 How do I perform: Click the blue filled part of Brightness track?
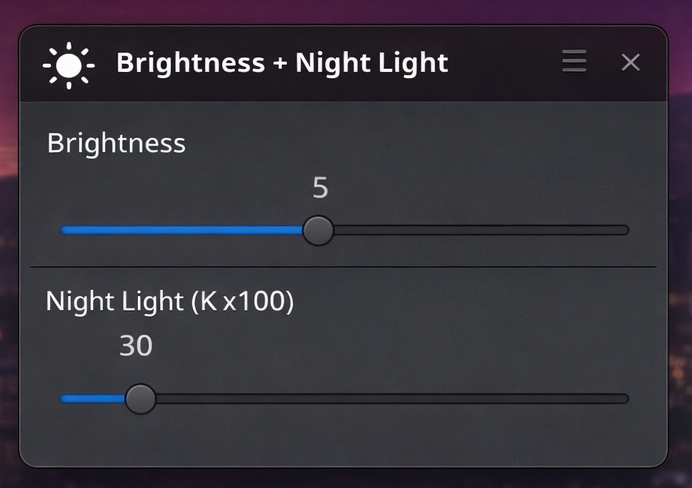[180, 230]
